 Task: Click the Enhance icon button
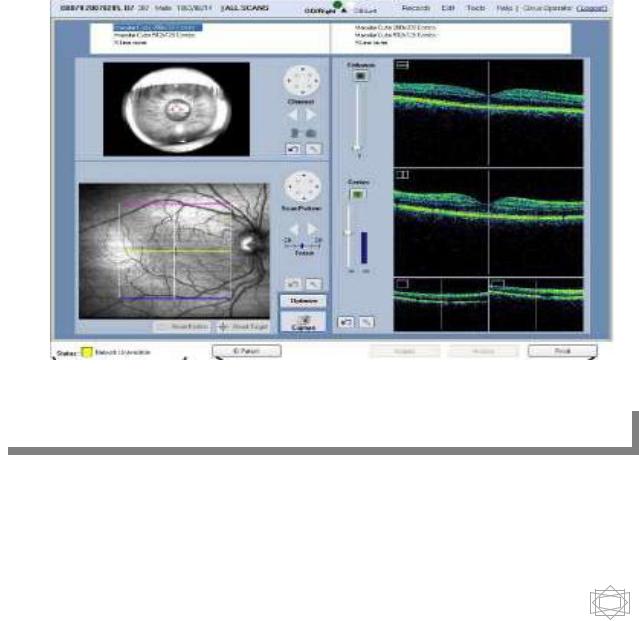click(x=361, y=76)
